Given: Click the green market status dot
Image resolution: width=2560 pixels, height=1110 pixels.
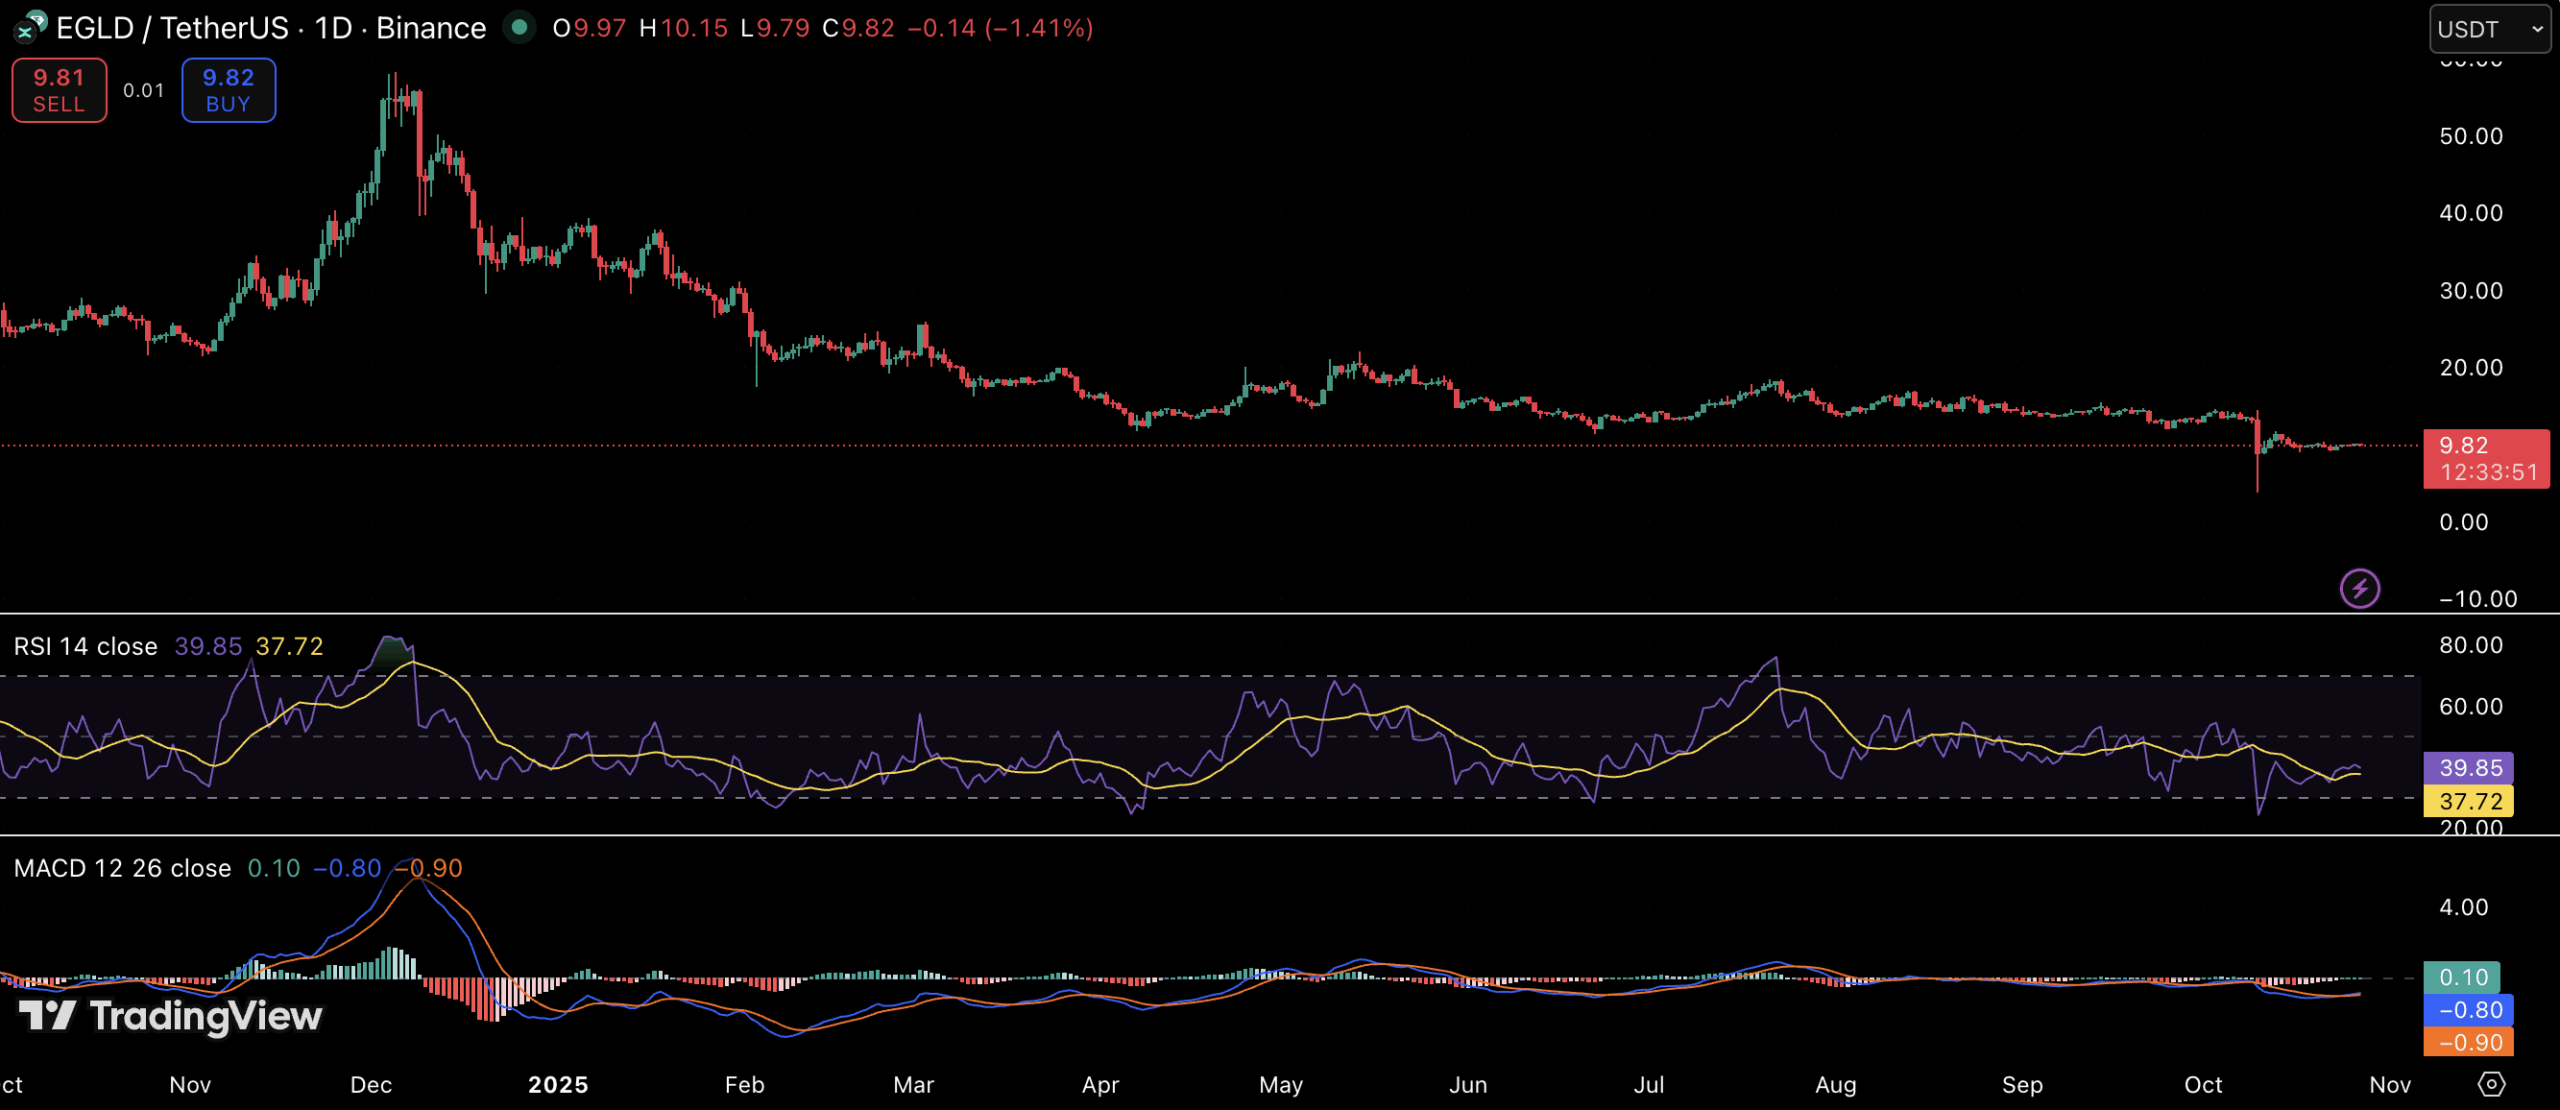Looking at the screenshot, I should [x=518, y=27].
